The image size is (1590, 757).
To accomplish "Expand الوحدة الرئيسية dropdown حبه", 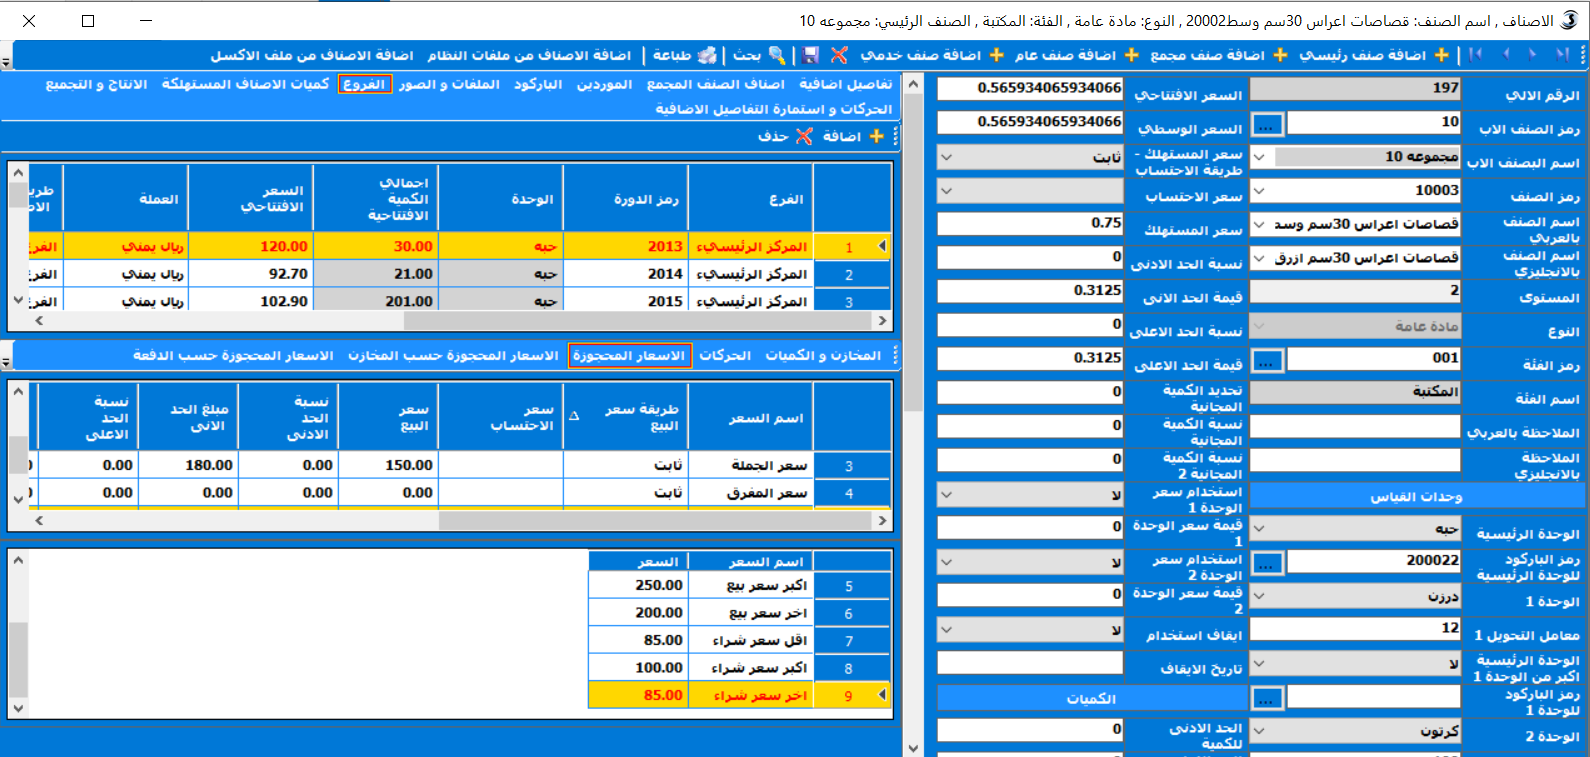I will point(1259,528).
